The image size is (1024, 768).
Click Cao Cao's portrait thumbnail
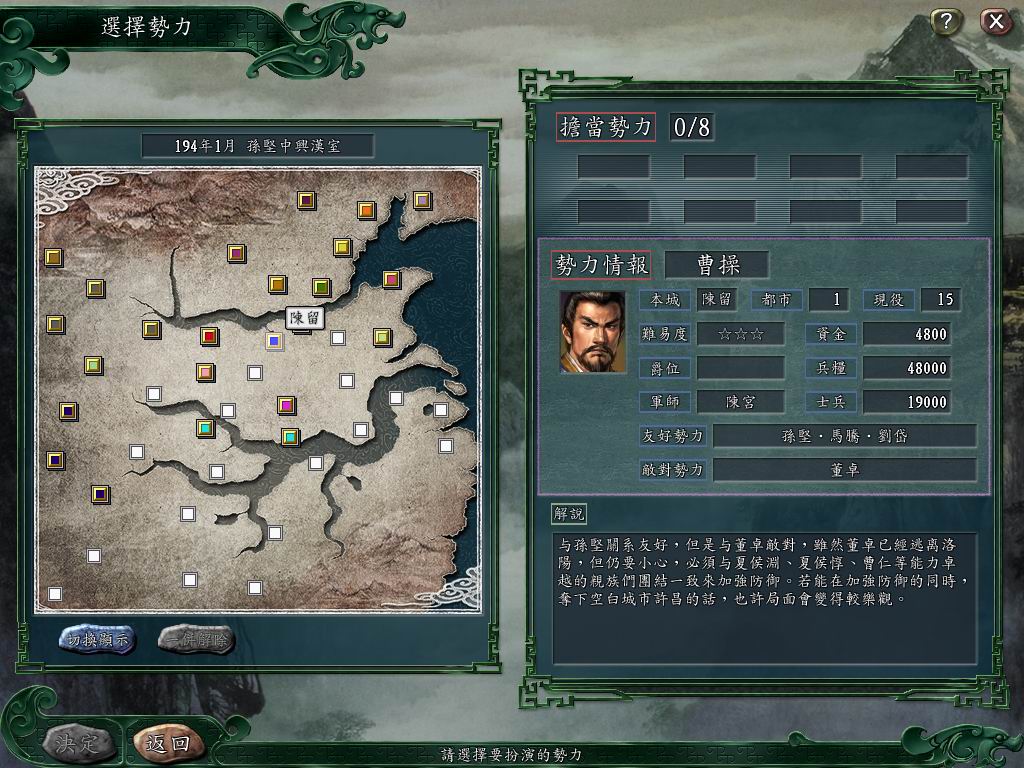point(593,332)
